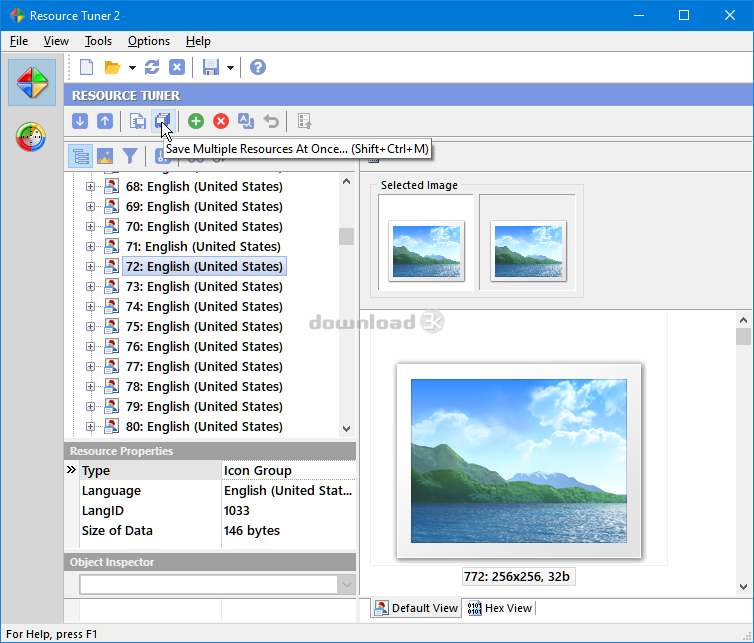The image size is (754, 643).
Task: Open the dropdown arrow beside Save icon
Action: tap(230, 68)
